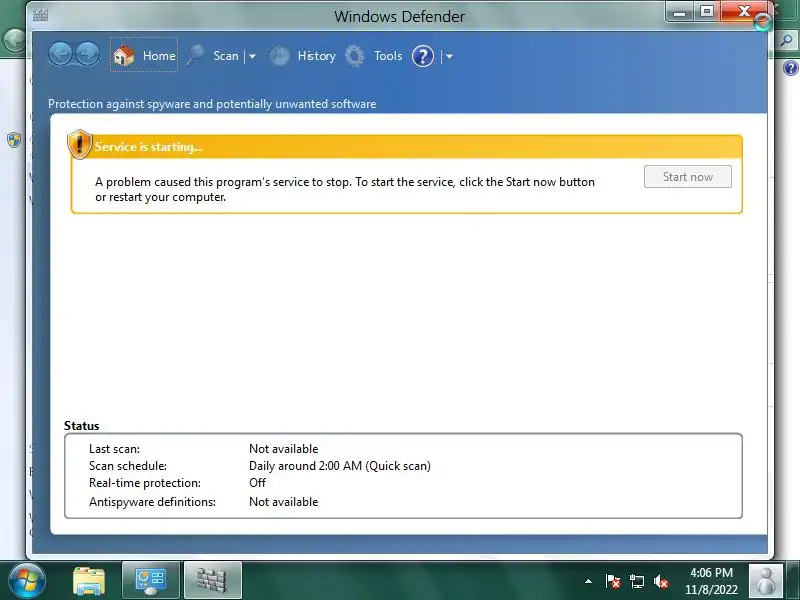
Task: Go back with the Back arrow button
Action: [x=61, y=55]
